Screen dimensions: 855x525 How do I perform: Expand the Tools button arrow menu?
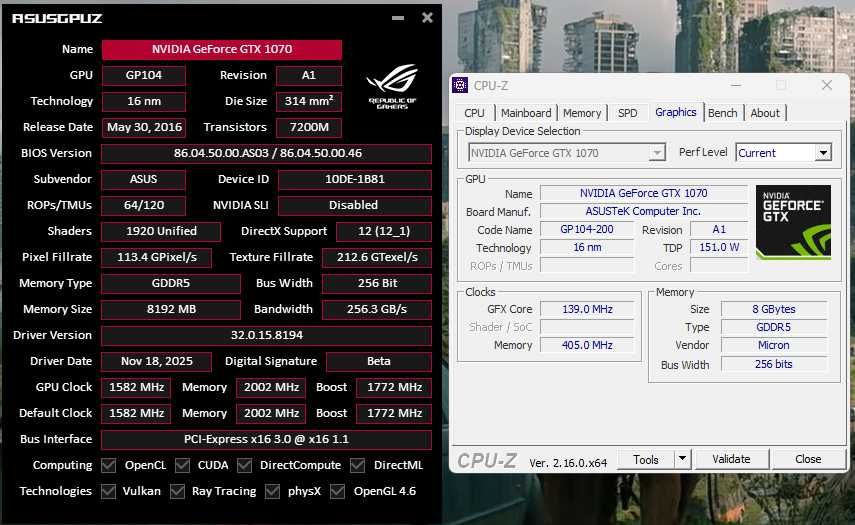tap(682, 459)
